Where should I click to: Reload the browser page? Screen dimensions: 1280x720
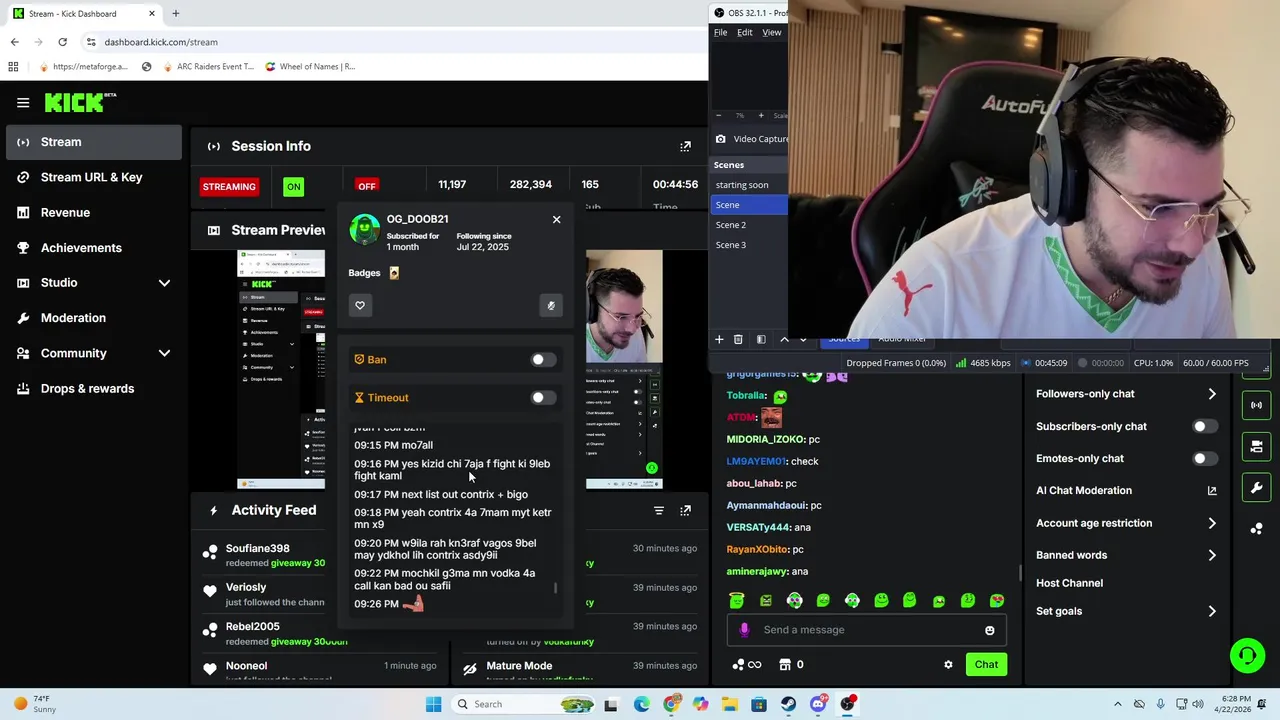(62, 42)
